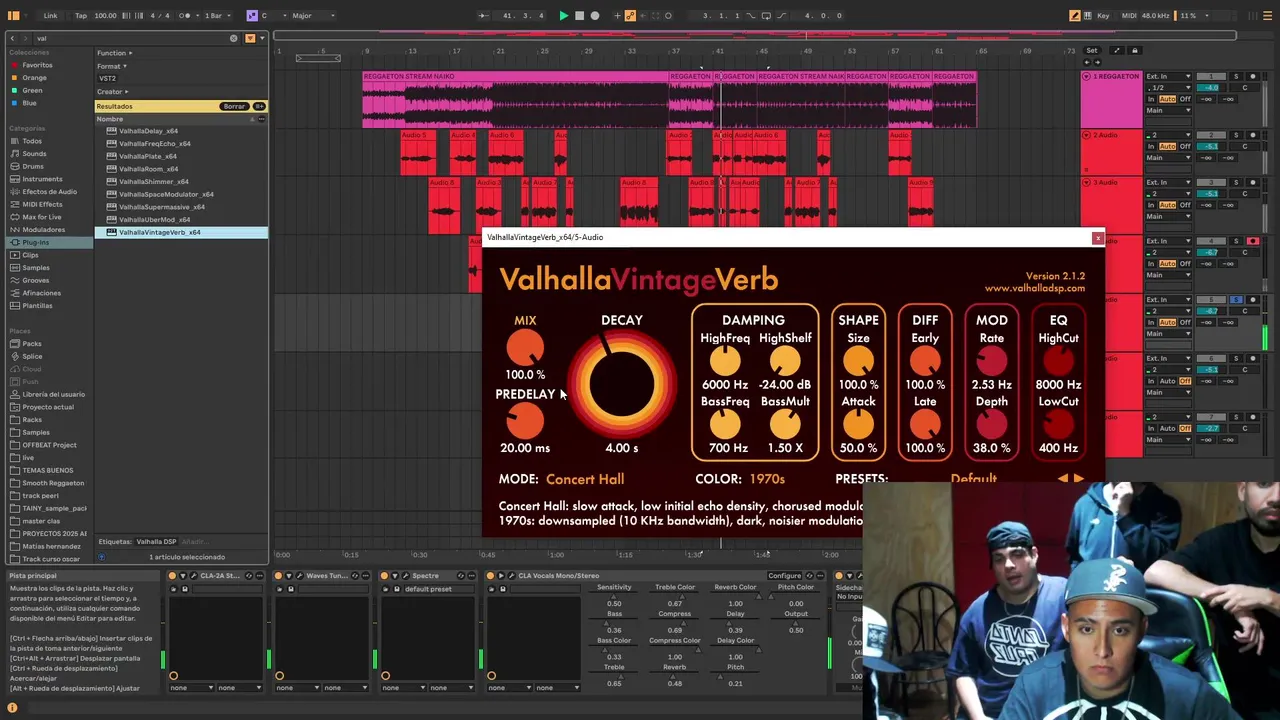1280x720 pixels.
Task: Toggle the arrangement Loop switch icon
Action: (x=766, y=15)
